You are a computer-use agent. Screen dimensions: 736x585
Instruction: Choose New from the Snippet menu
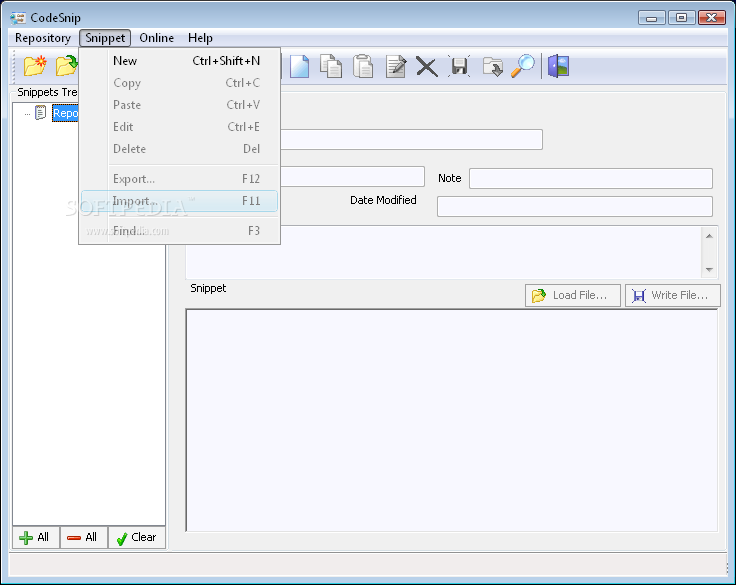tap(179, 61)
